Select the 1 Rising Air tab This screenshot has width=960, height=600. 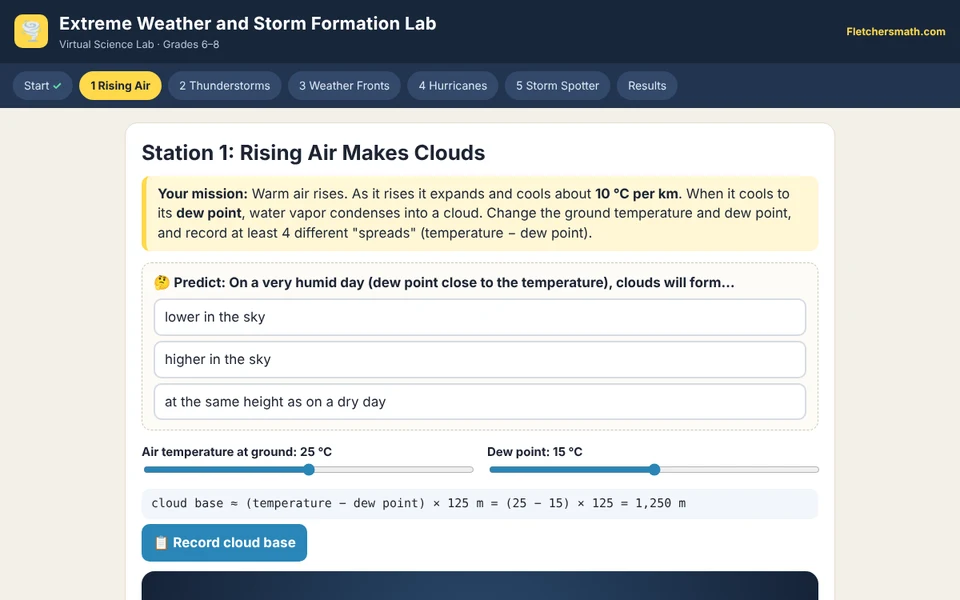pyautogui.click(x=120, y=86)
